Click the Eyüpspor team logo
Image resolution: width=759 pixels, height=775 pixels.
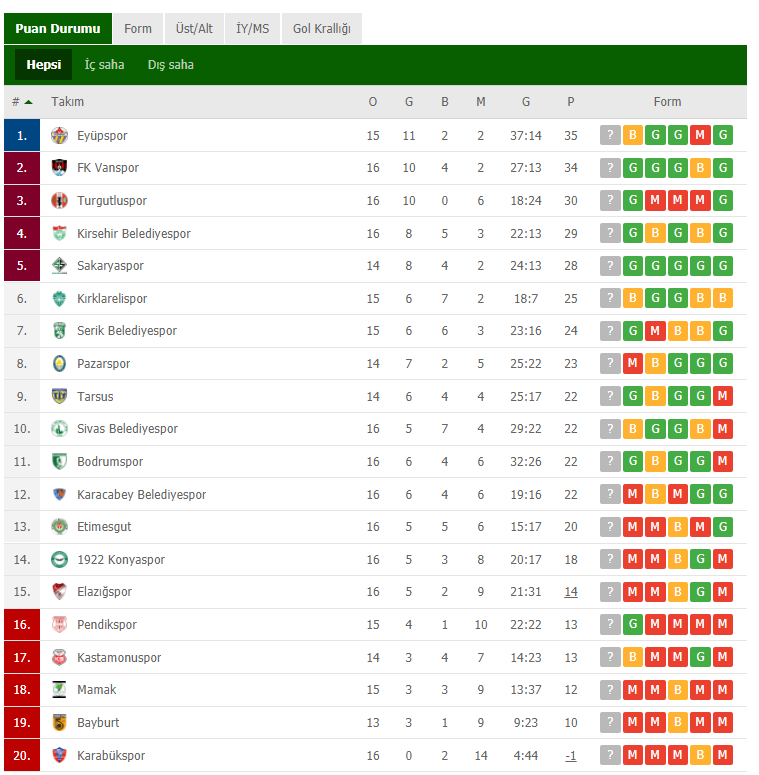point(59,135)
